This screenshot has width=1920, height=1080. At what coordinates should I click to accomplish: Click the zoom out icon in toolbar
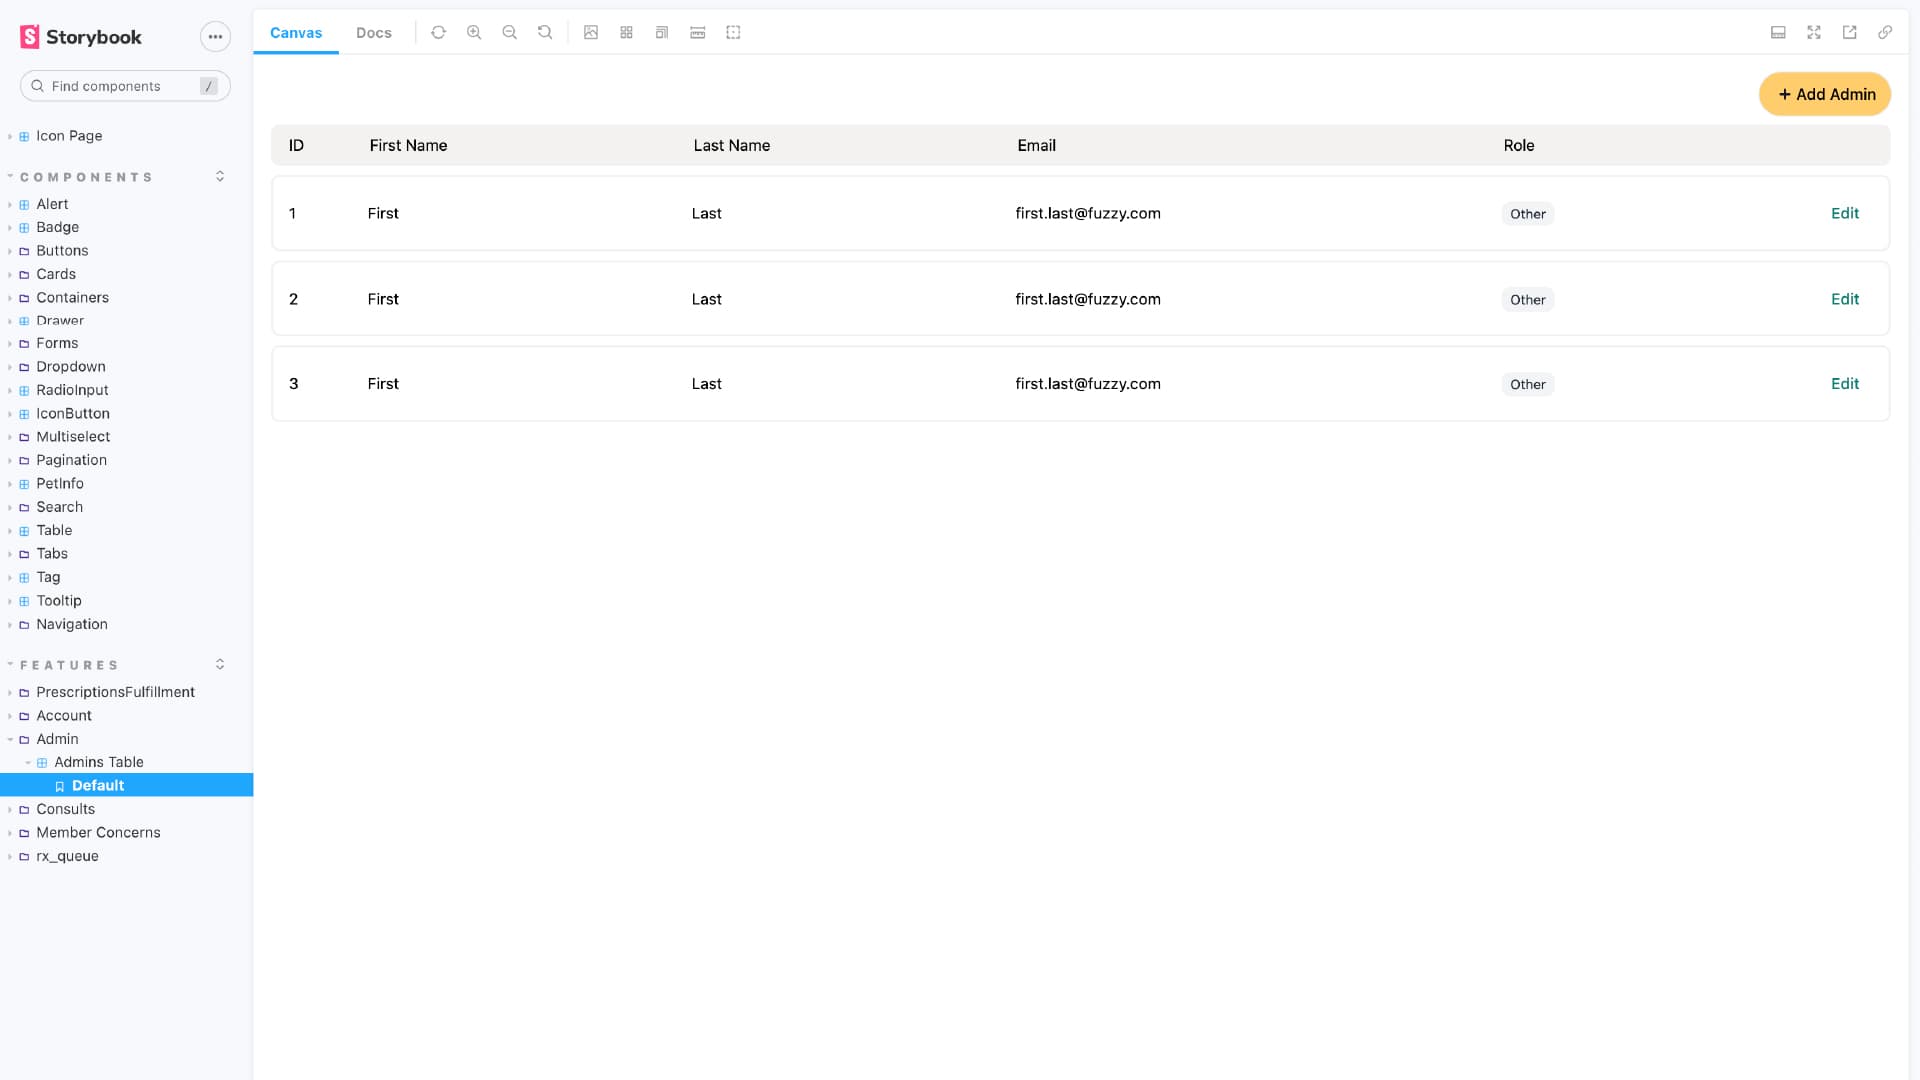510,32
